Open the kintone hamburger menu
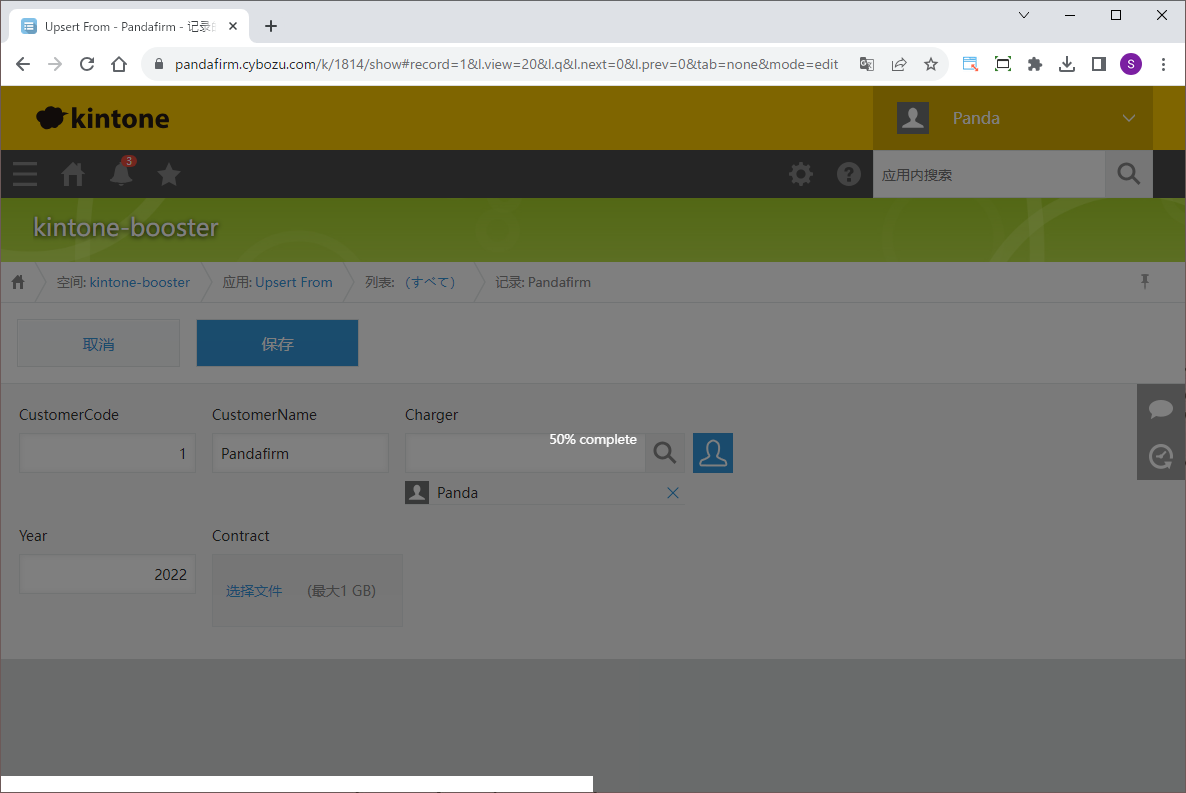 [x=25, y=174]
